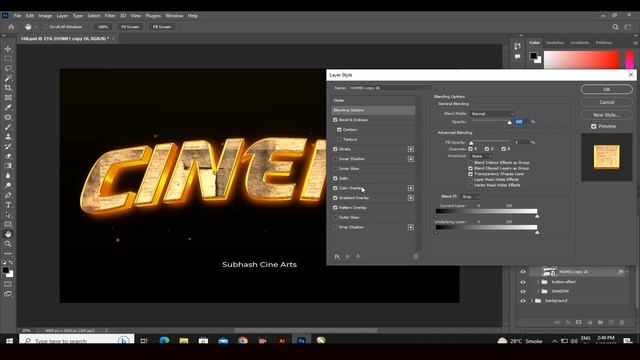Toggle the Contour checkbox

coord(339,130)
